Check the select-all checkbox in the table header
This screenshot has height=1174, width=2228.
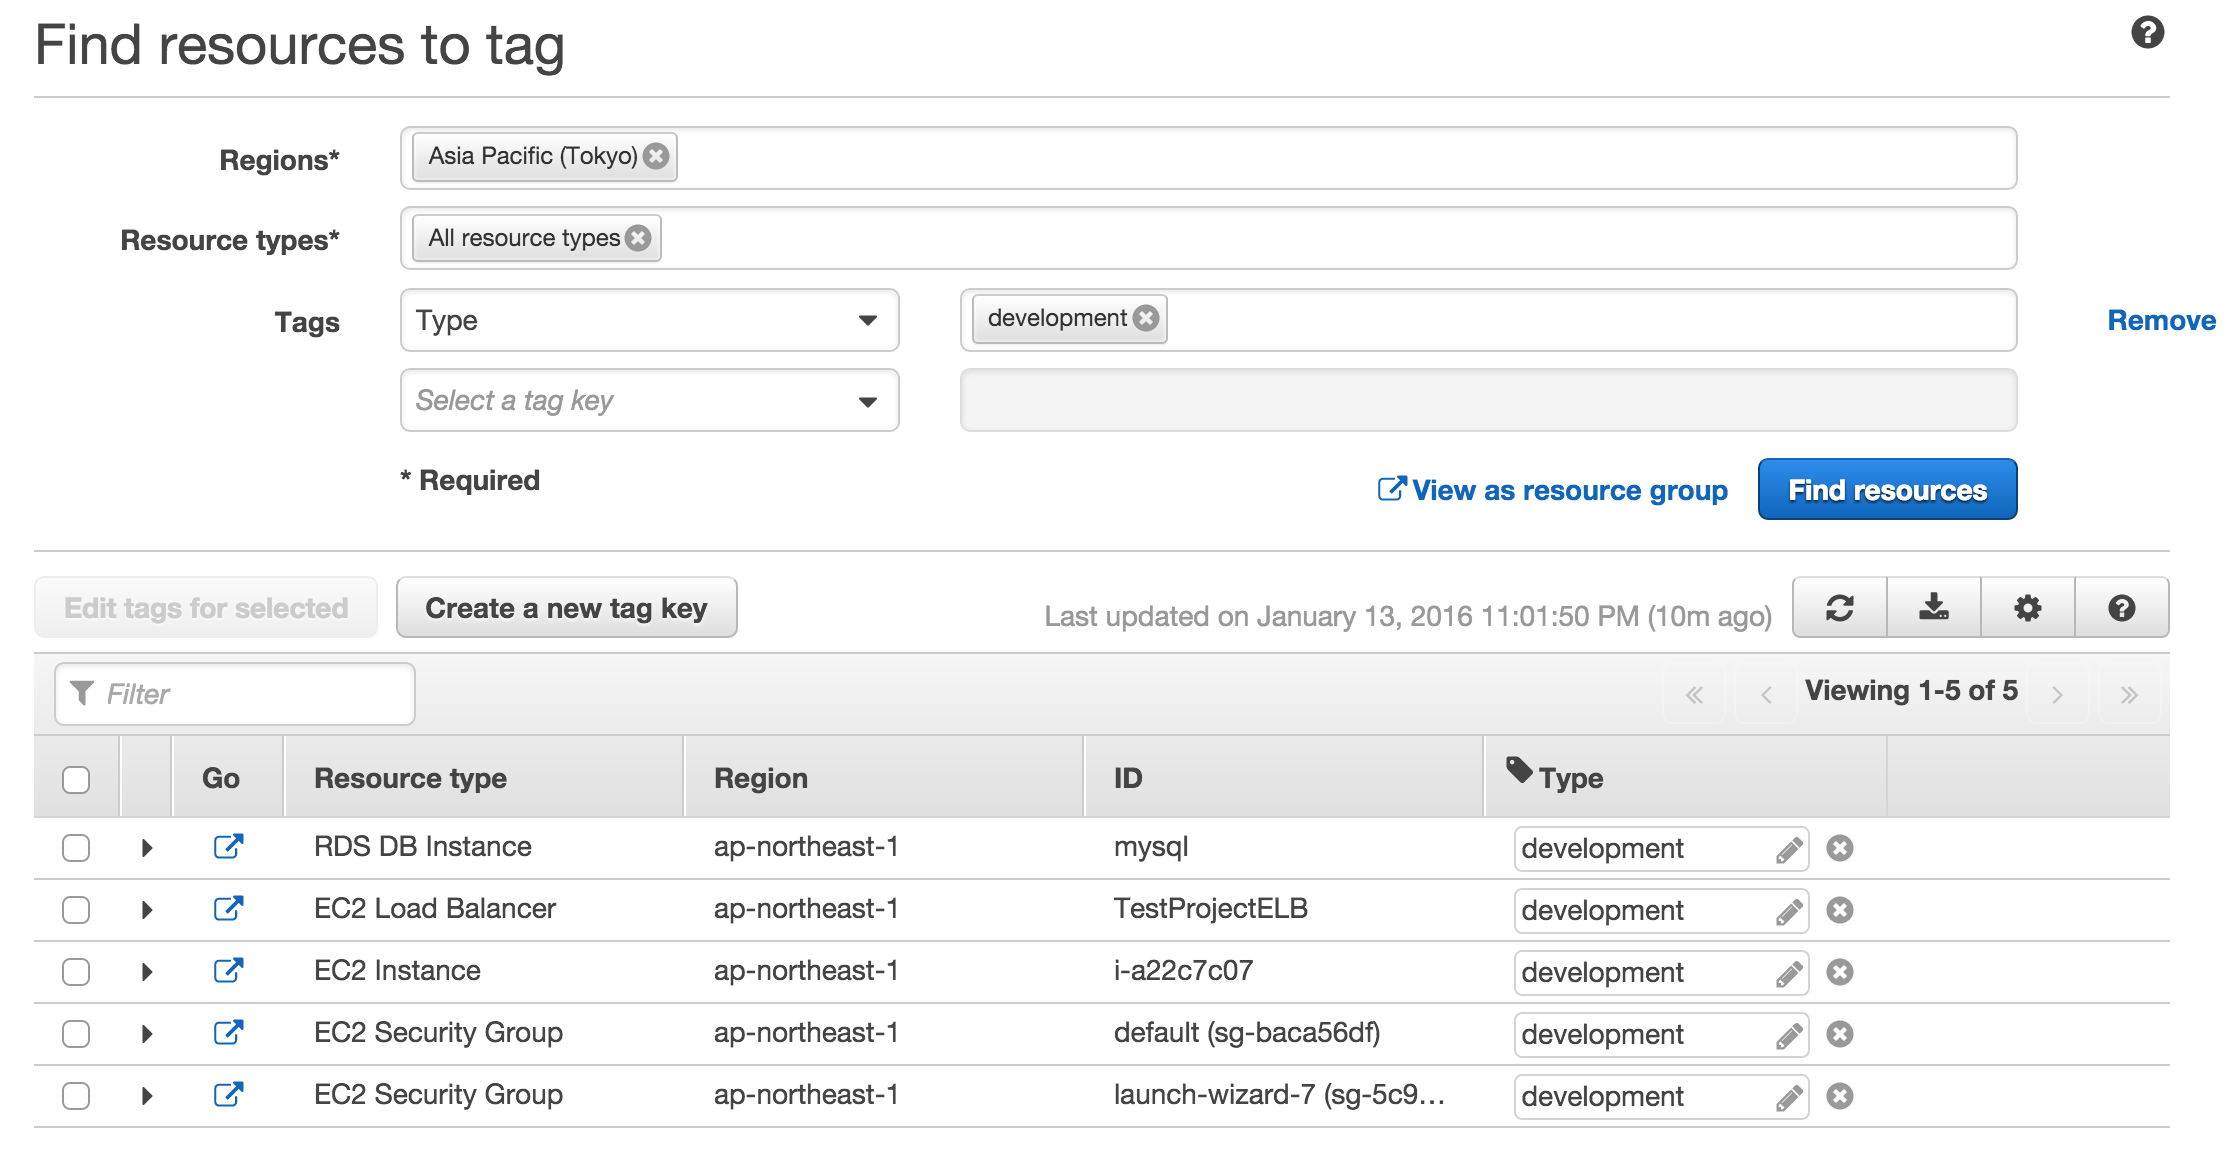[x=76, y=778]
